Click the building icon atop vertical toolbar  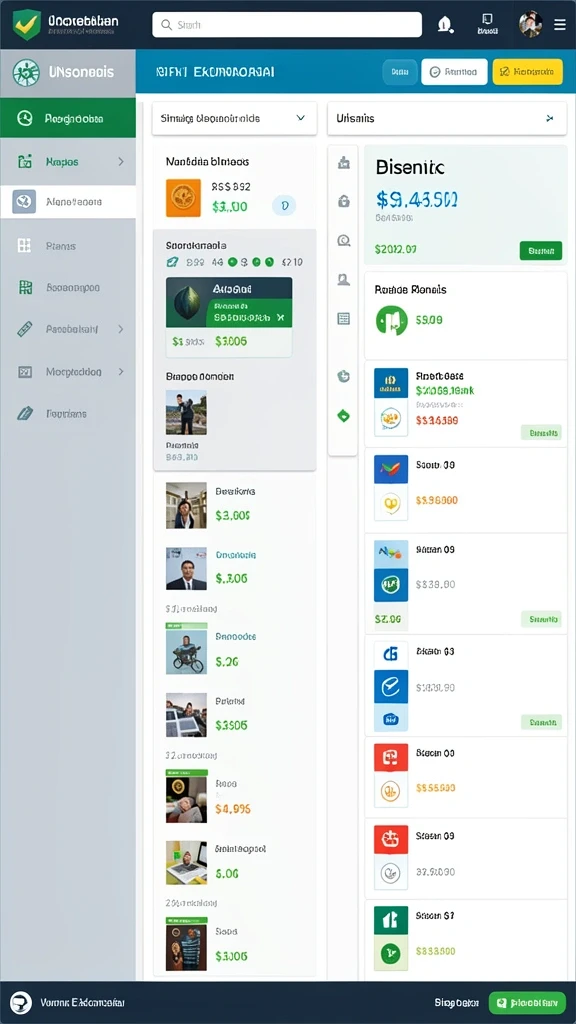click(344, 163)
